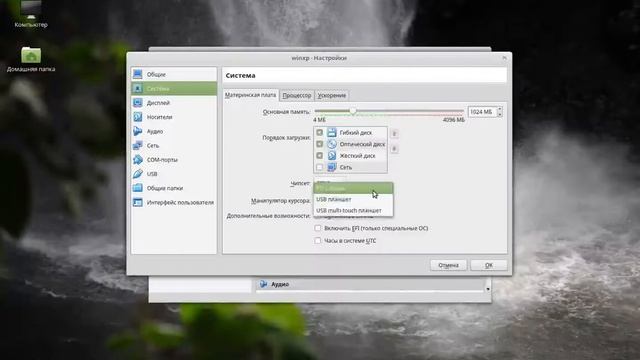The image size is (640, 360).
Task: Click the 4096 МБ maximum memory label
Action: pos(453,120)
